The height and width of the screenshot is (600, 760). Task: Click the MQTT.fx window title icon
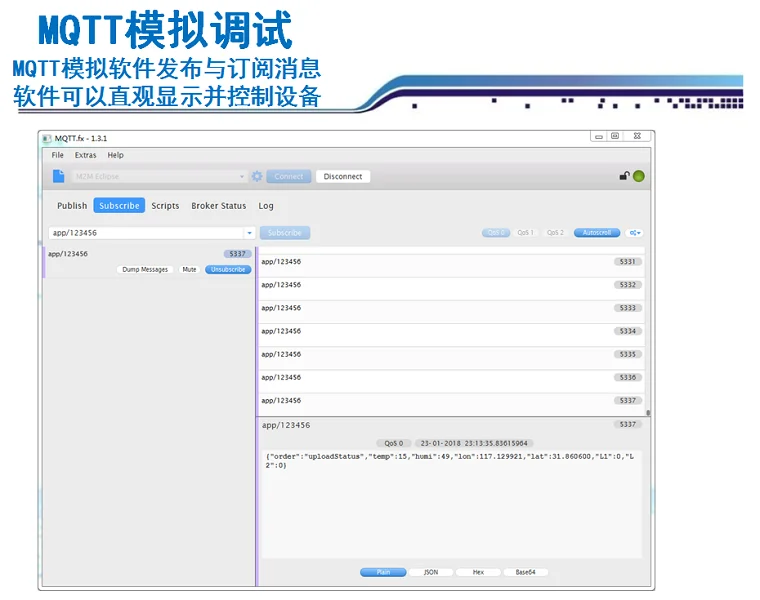pyautogui.click(x=47, y=139)
